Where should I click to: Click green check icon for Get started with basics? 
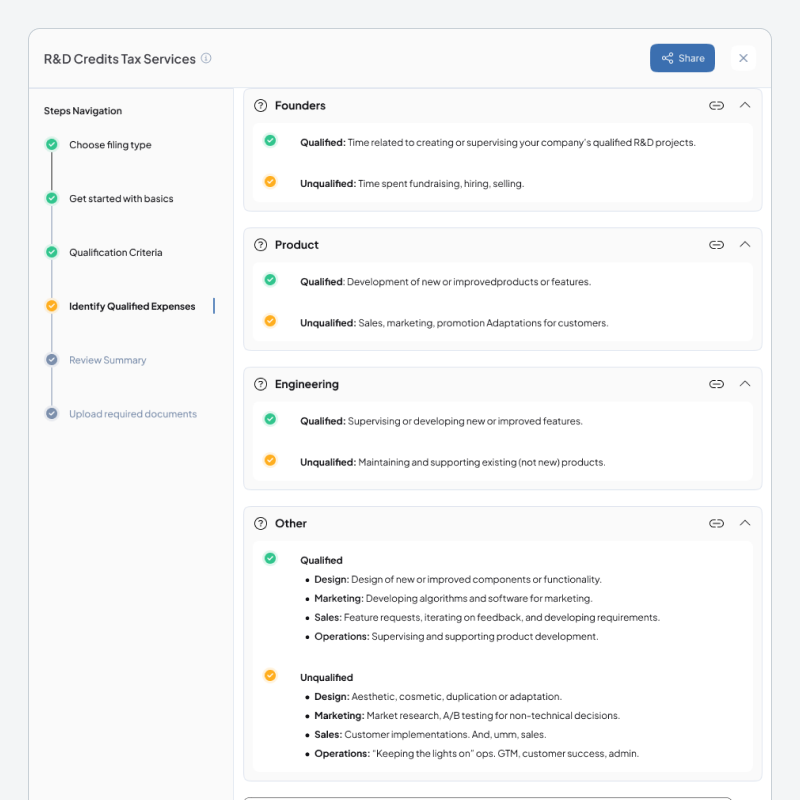tap(52, 198)
